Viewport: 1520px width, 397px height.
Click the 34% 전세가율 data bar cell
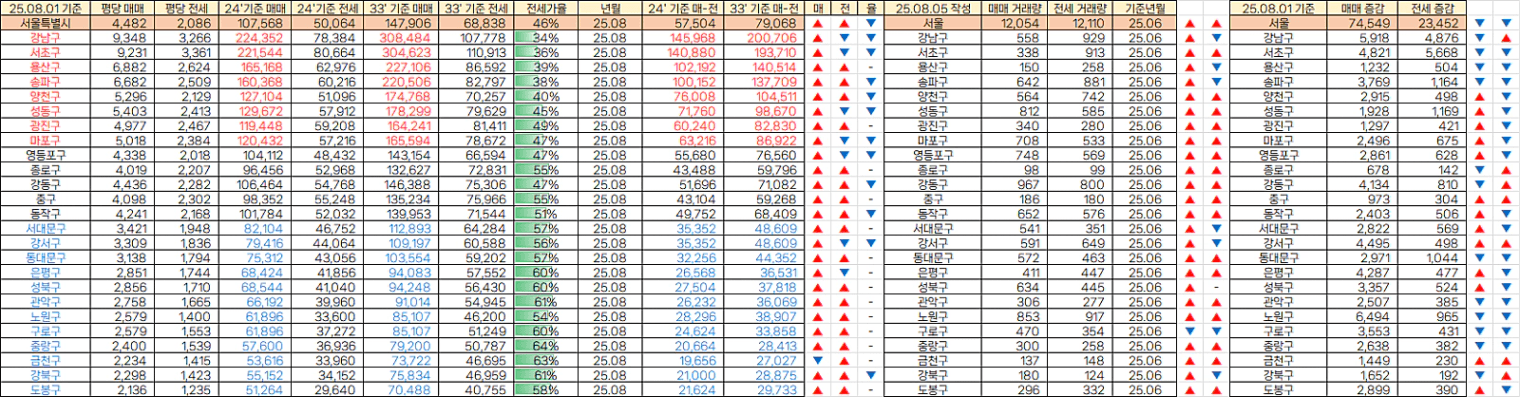point(545,37)
